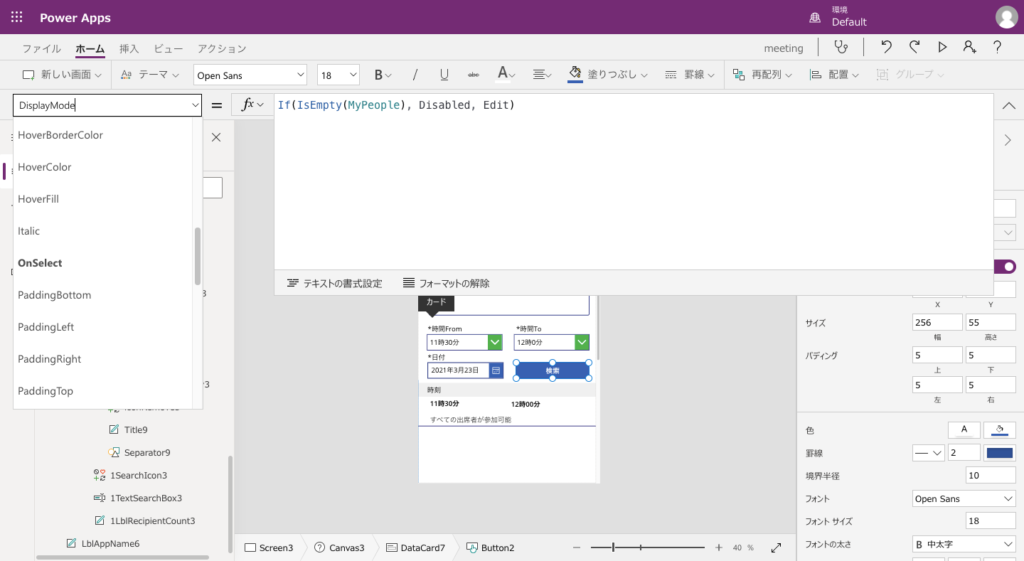Open font color picker
Image resolution: width=1024 pixels, height=561 pixels.
pyautogui.click(x=505, y=74)
